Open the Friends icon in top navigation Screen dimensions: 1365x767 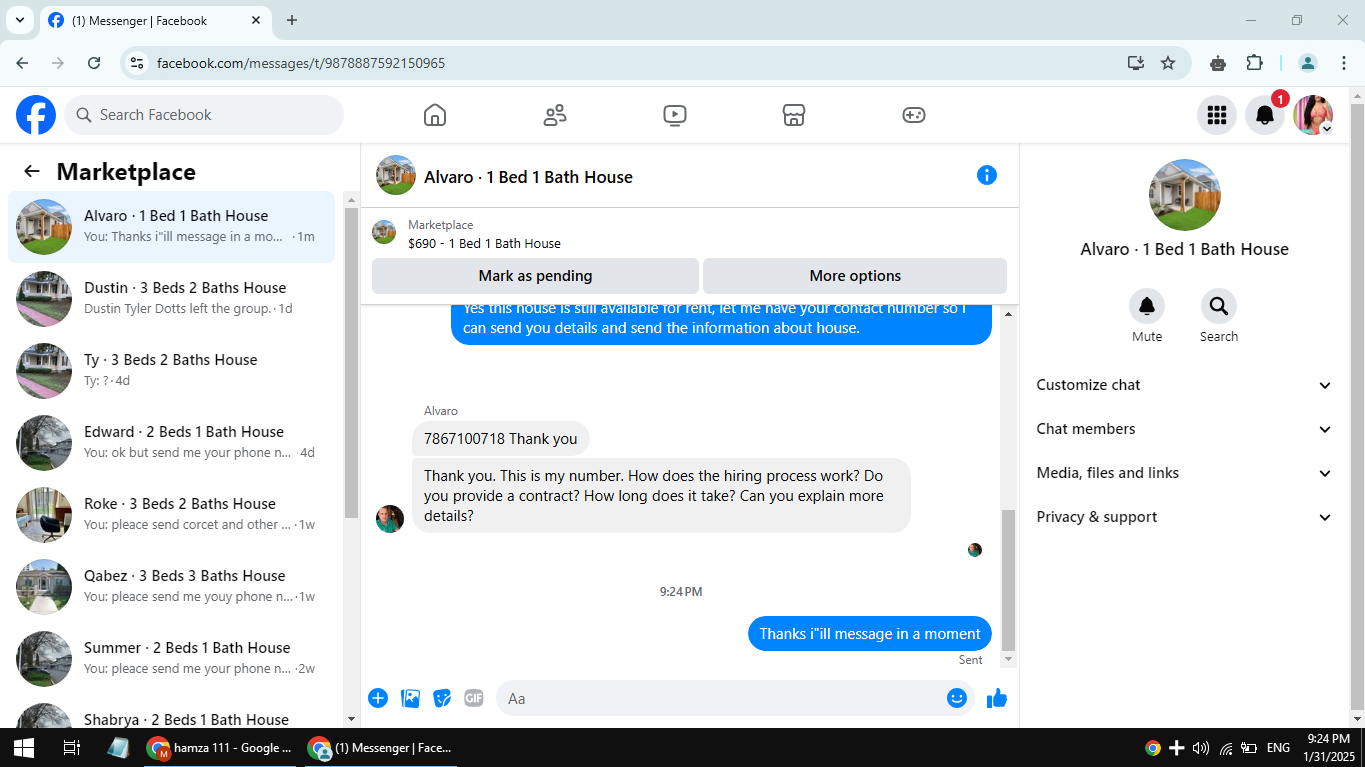coord(555,115)
